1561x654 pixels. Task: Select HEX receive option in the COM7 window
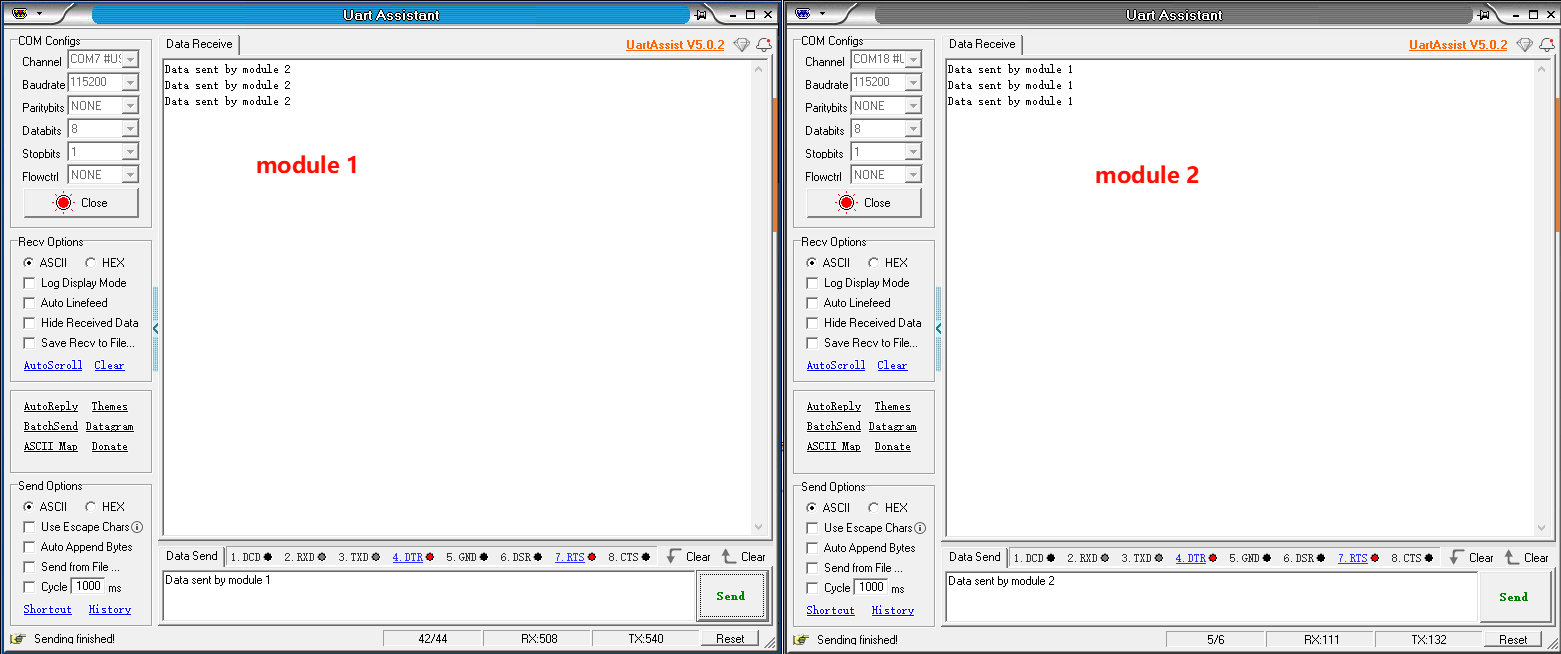click(x=91, y=263)
